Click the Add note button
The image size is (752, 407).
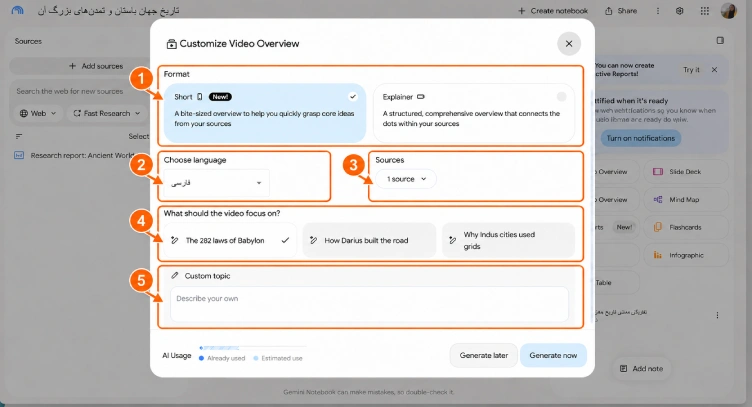click(x=642, y=369)
